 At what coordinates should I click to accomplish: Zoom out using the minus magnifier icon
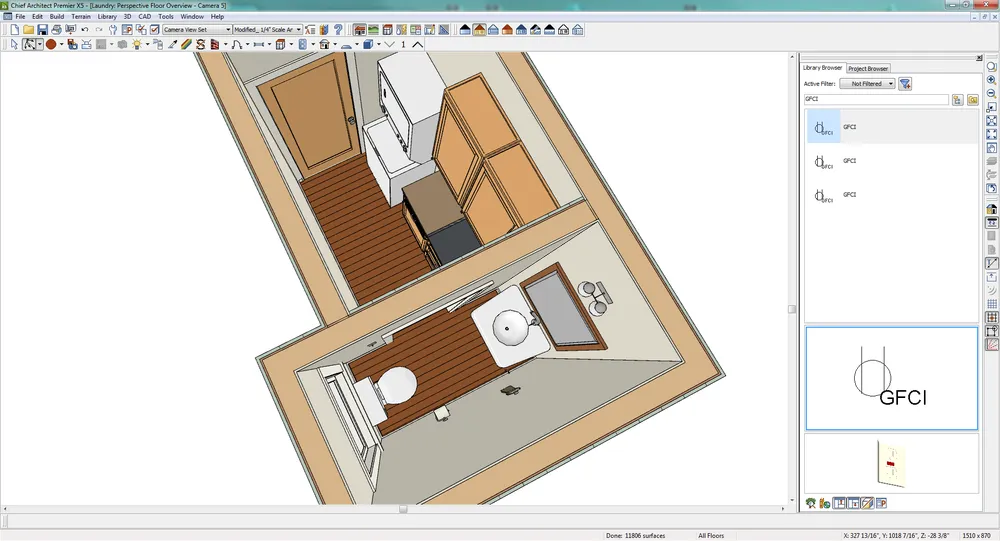(992, 94)
